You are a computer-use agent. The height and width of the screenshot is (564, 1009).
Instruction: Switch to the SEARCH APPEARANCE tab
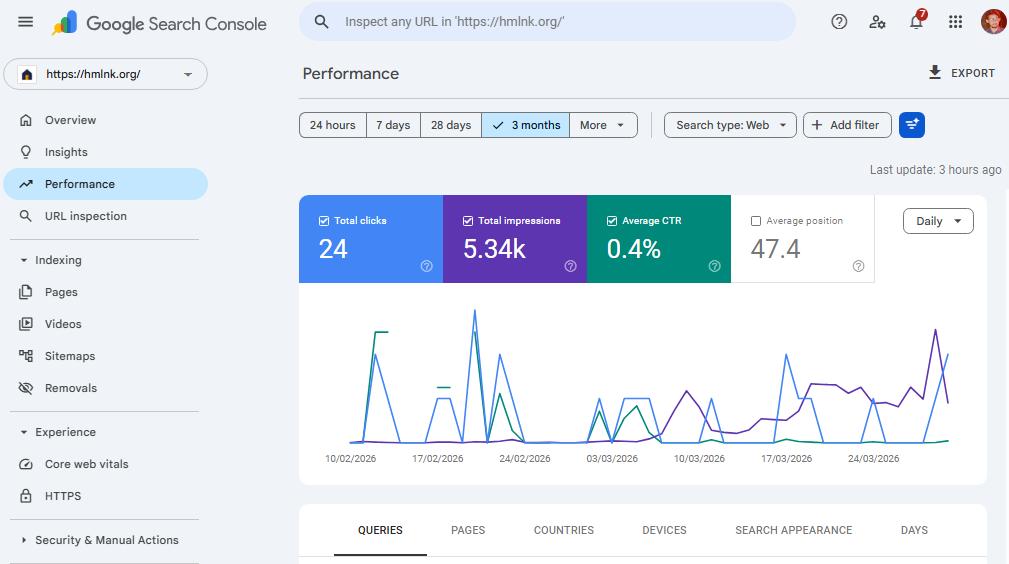click(793, 530)
